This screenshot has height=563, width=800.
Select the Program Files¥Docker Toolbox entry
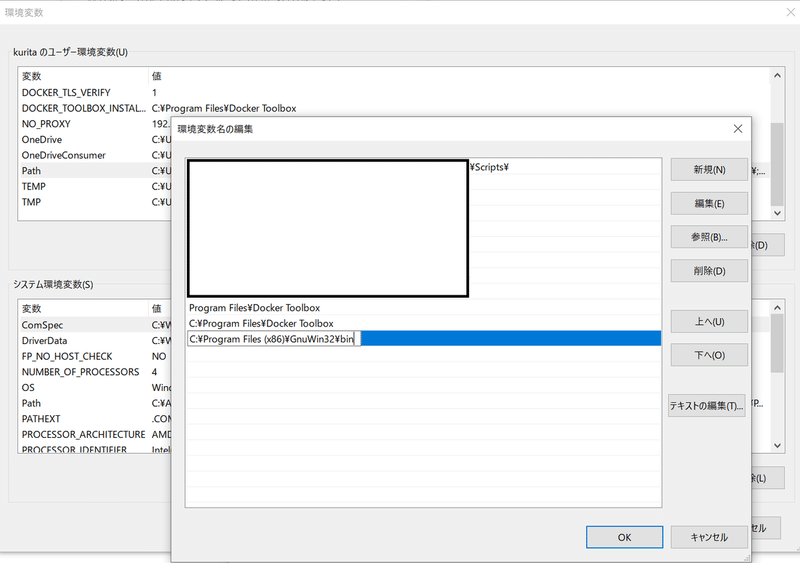coord(423,308)
